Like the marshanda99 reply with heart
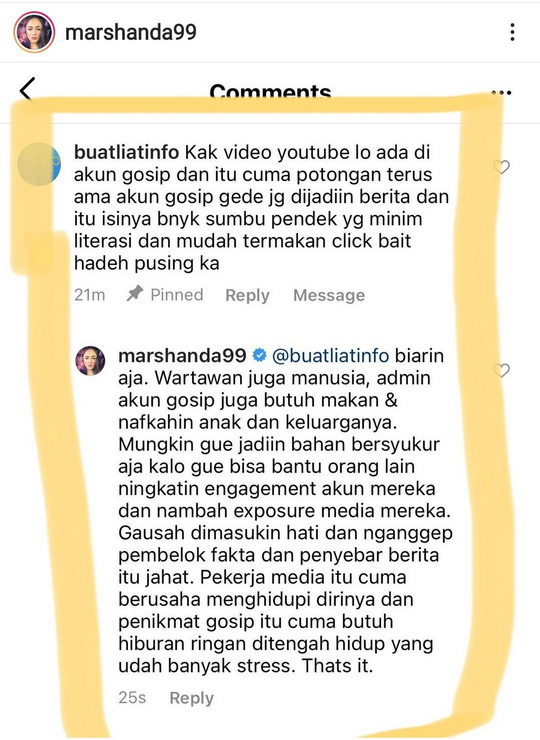Viewport: 540px width, 740px height. pos(501,370)
